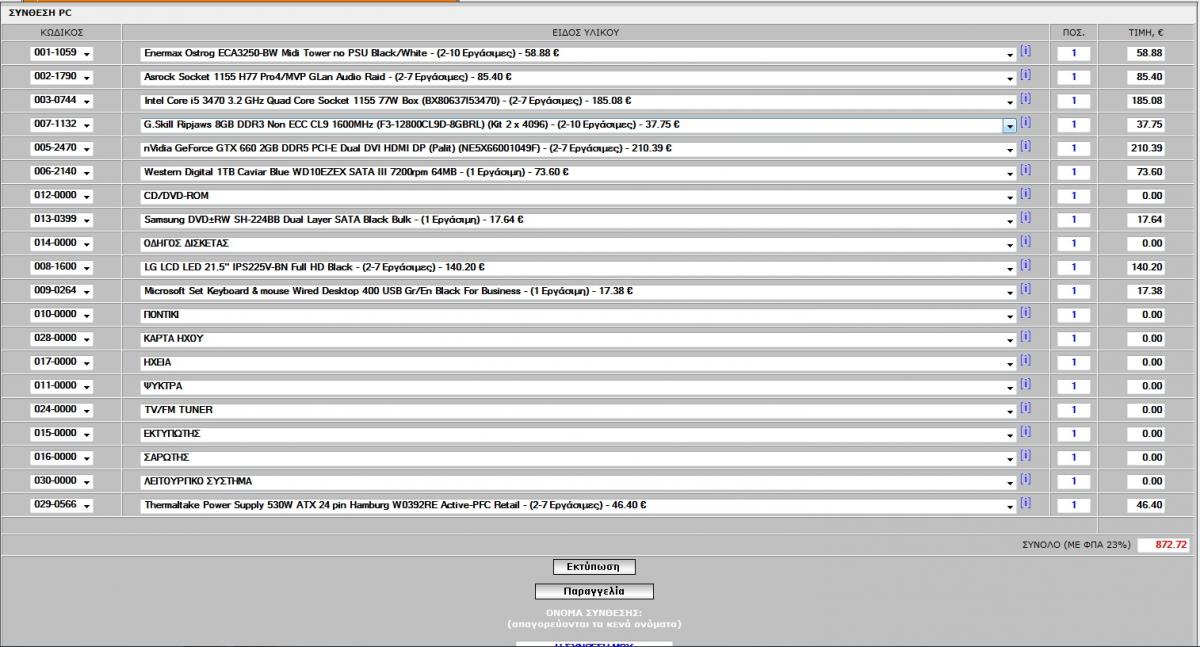Open code dropdown 013-0399

click(x=61, y=220)
